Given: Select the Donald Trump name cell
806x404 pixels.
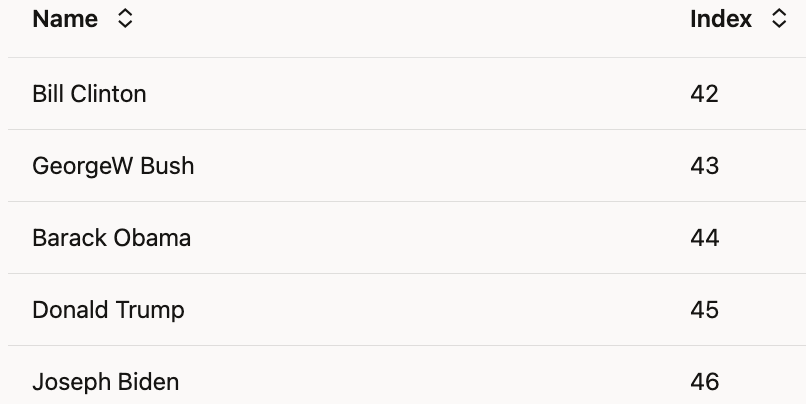Looking at the screenshot, I should tap(108, 310).
